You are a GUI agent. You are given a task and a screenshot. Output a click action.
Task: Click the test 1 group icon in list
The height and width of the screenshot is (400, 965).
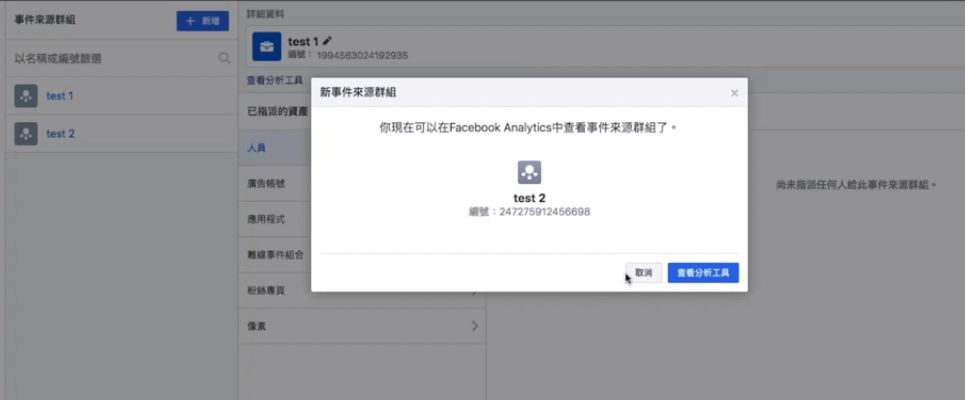pos(26,96)
